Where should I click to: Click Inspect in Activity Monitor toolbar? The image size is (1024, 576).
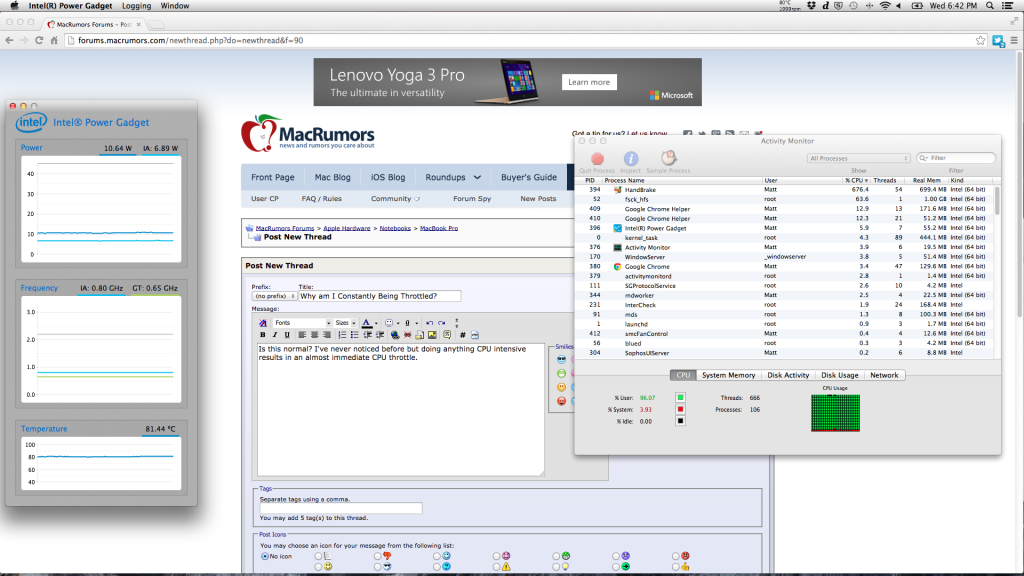630,162
